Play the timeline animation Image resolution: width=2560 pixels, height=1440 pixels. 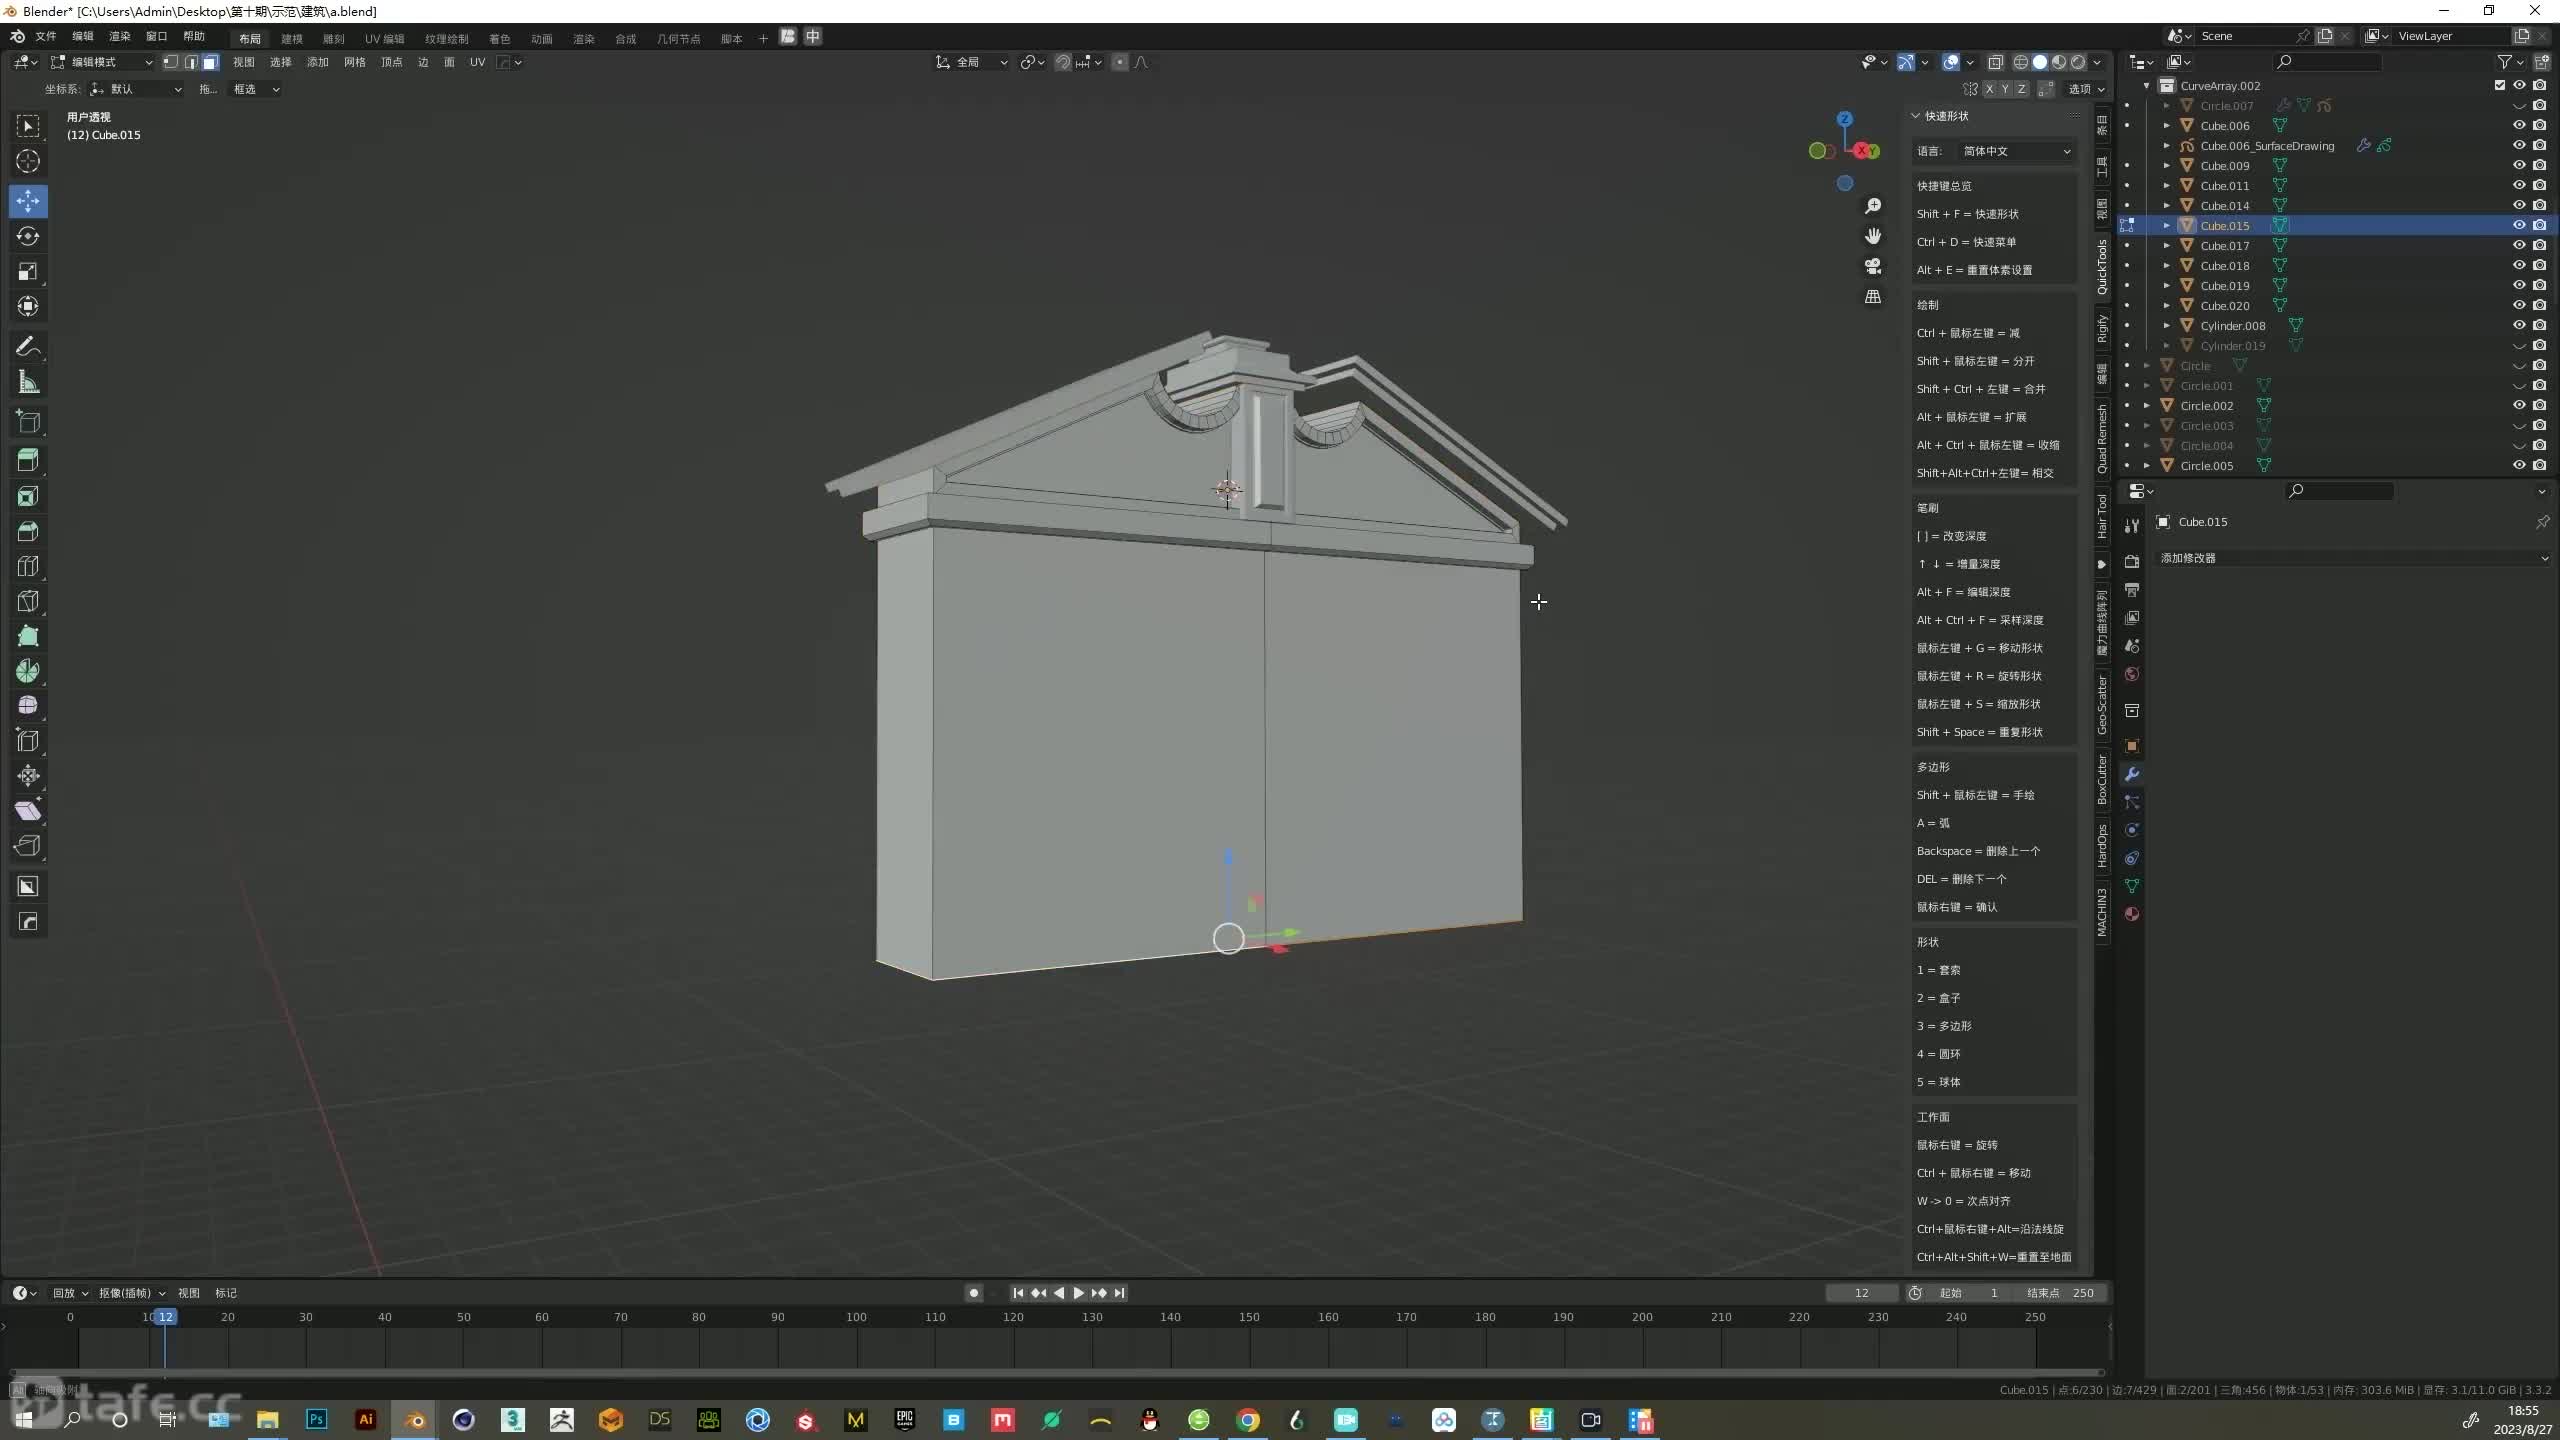tap(1078, 1293)
